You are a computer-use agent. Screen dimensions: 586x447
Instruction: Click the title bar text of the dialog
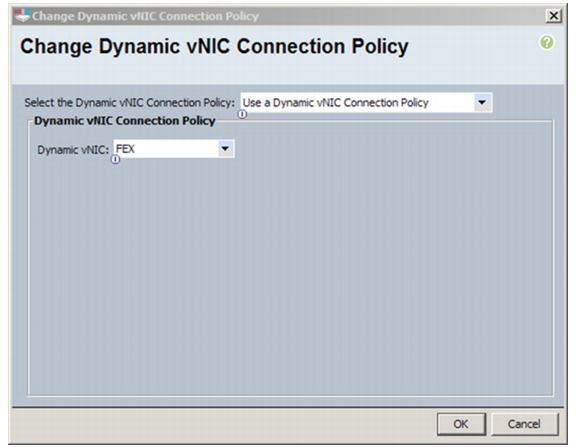(145, 16)
